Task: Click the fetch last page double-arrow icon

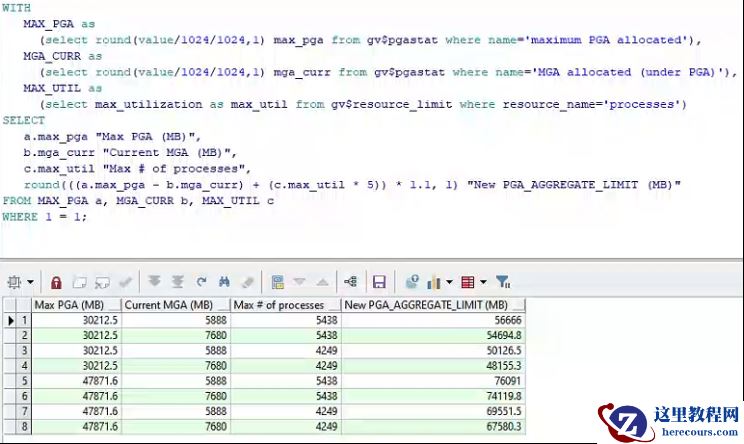Action: [177, 282]
